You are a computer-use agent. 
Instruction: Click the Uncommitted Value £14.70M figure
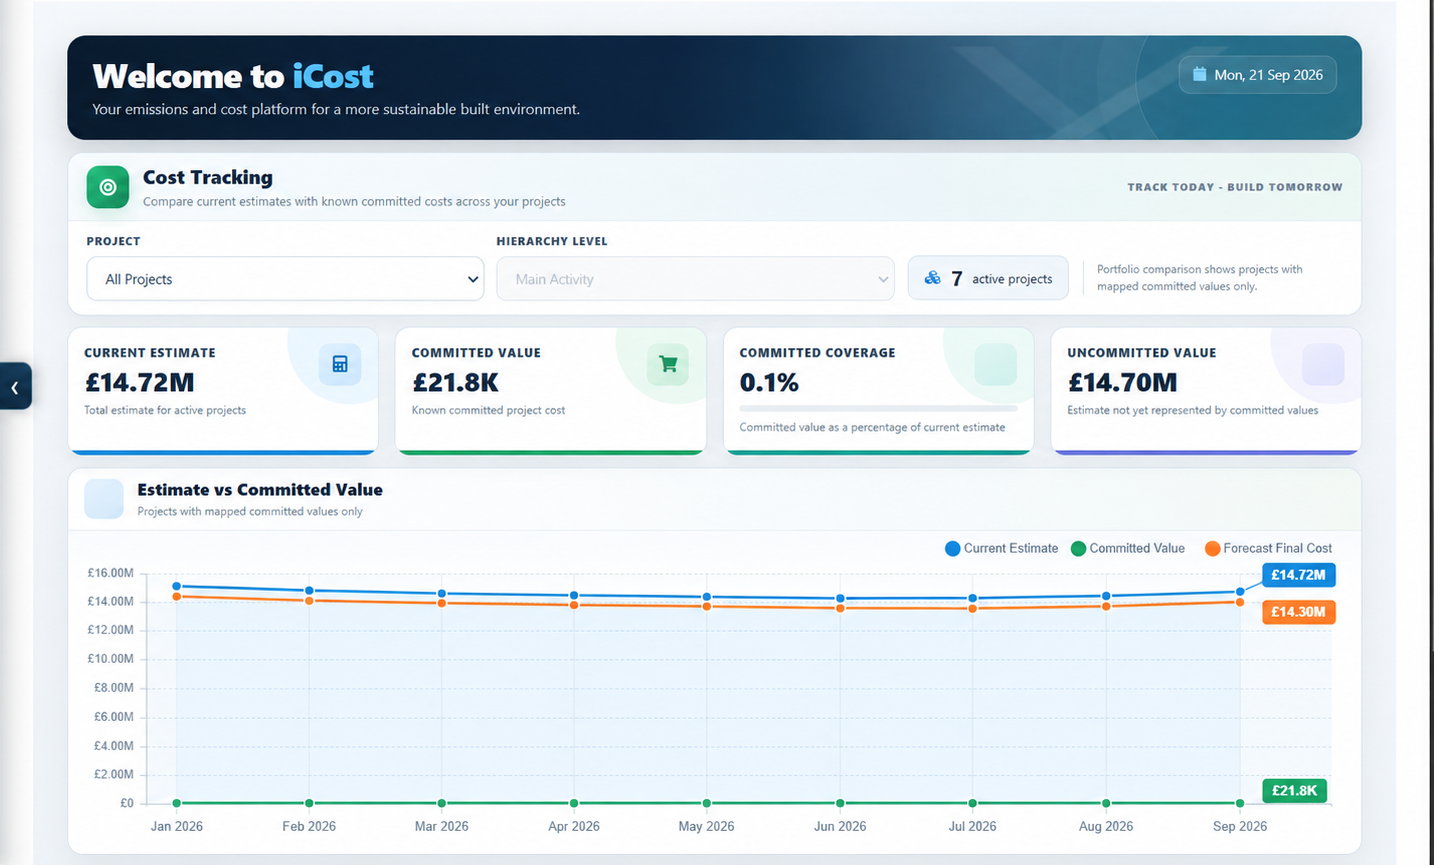[x=1122, y=382]
